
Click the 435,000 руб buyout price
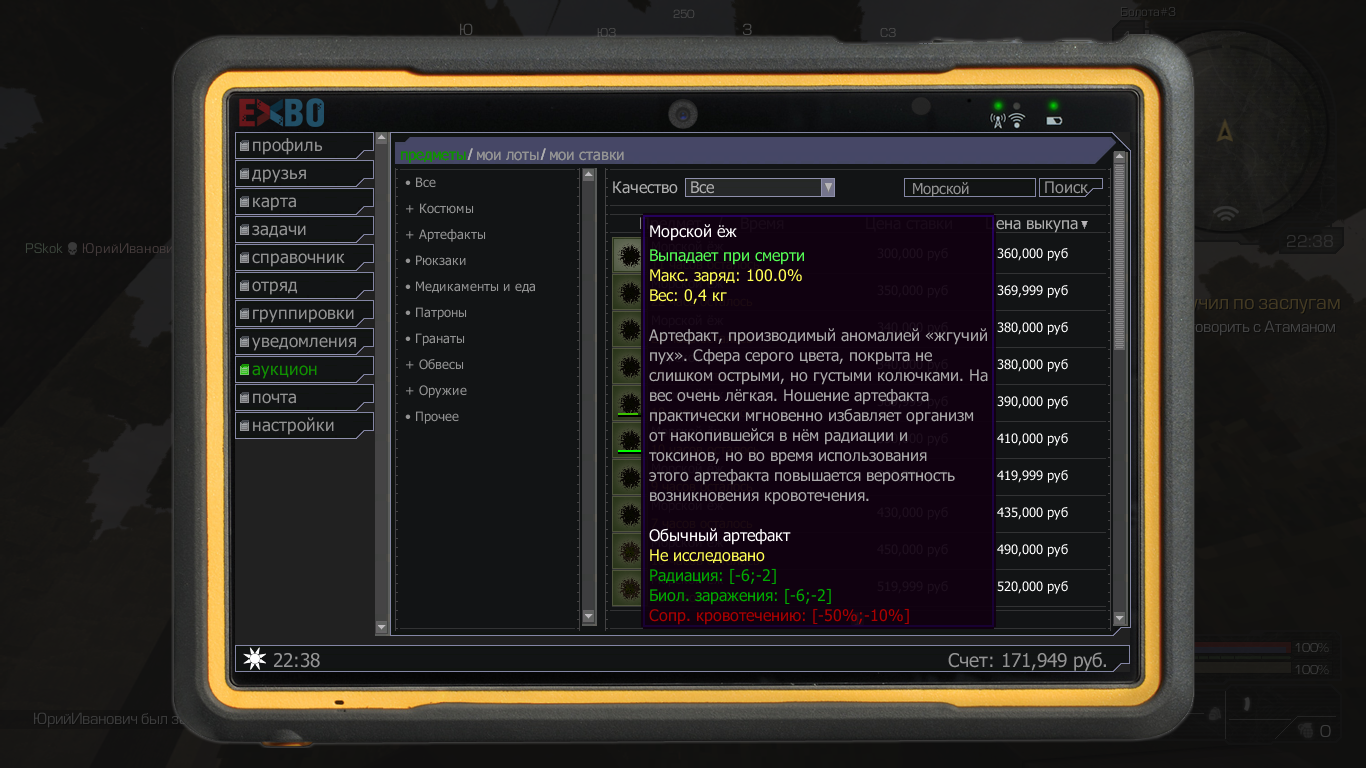(1033, 513)
